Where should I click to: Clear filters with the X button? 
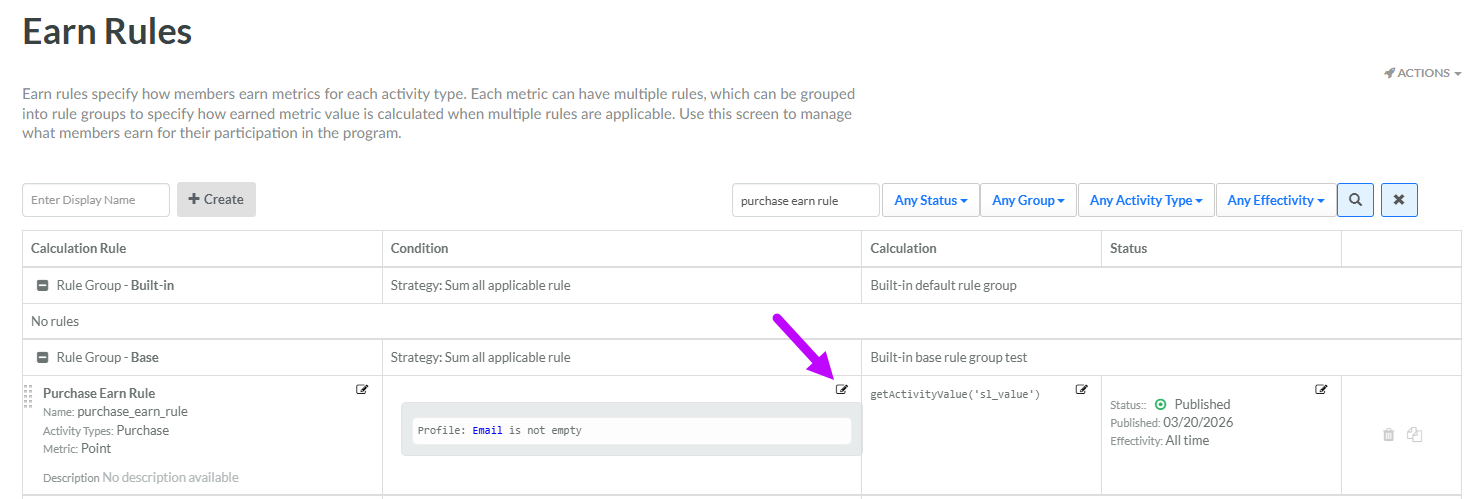(1398, 200)
